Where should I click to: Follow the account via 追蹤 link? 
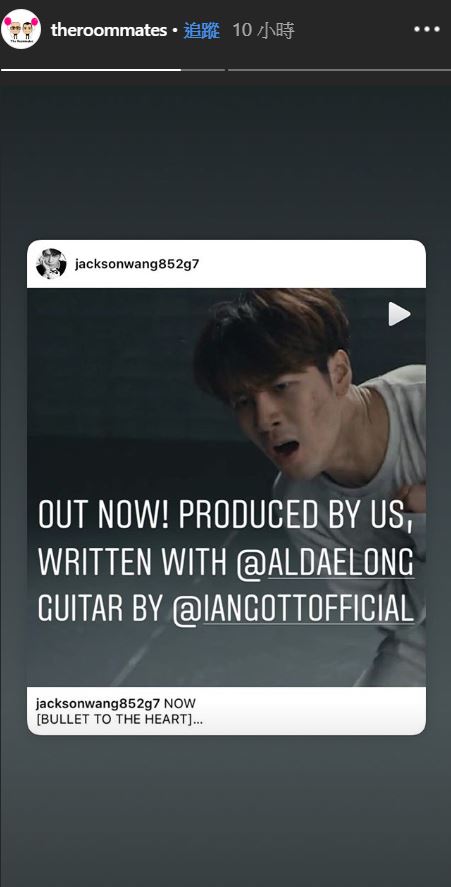pos(201,30)
